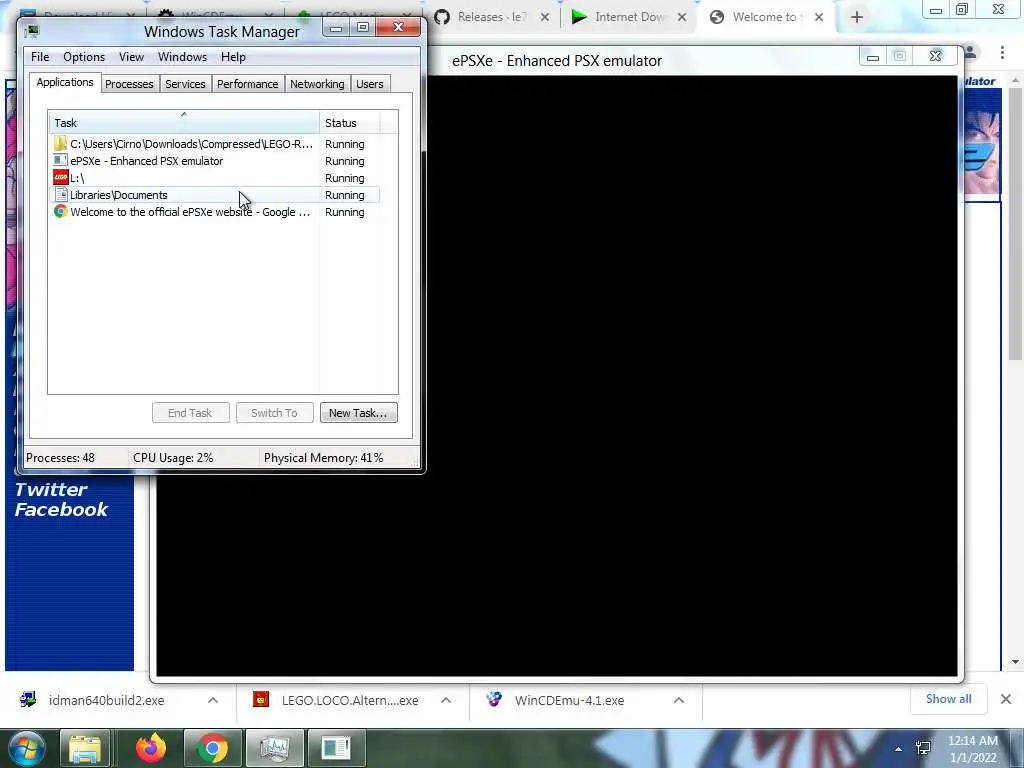Expand options for WinCDEmu-4.1.exe download

point(679,700)
